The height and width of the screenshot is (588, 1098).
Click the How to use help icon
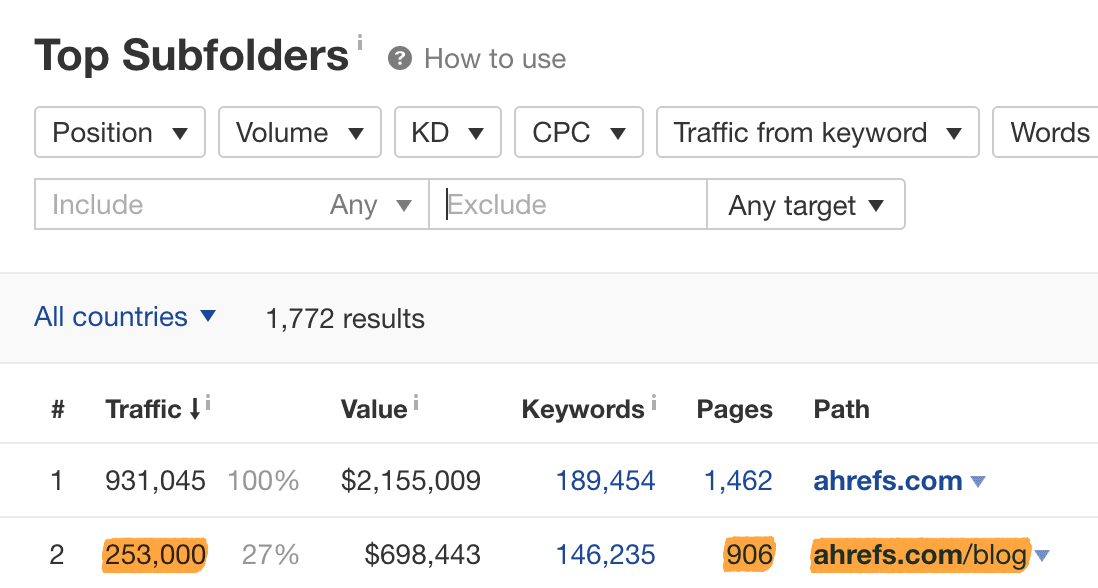(400, 59)
